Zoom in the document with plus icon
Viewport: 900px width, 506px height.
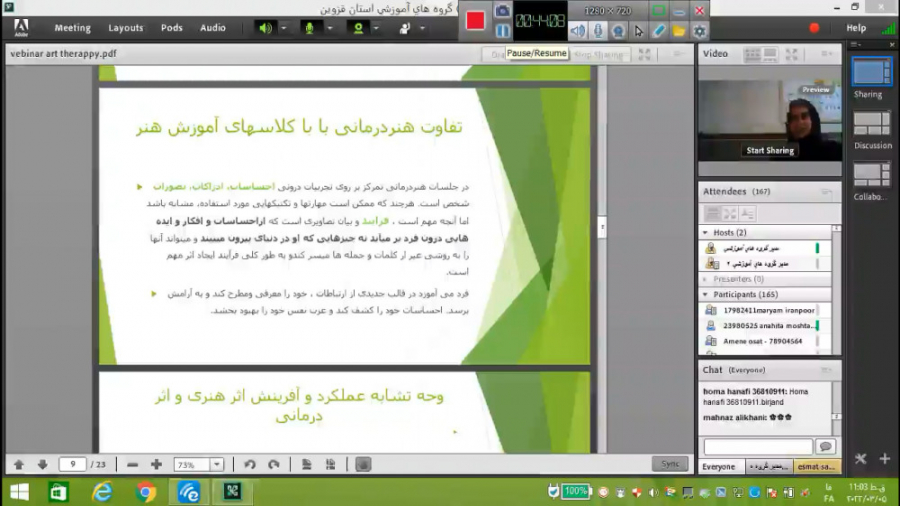click(156, 465)
